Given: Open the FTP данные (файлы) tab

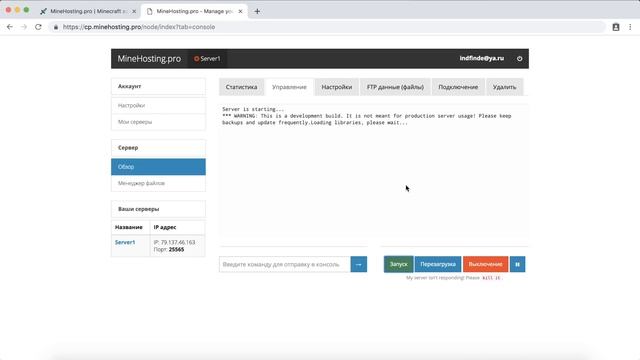Looking at the screenshot, I should coord(395,87).
